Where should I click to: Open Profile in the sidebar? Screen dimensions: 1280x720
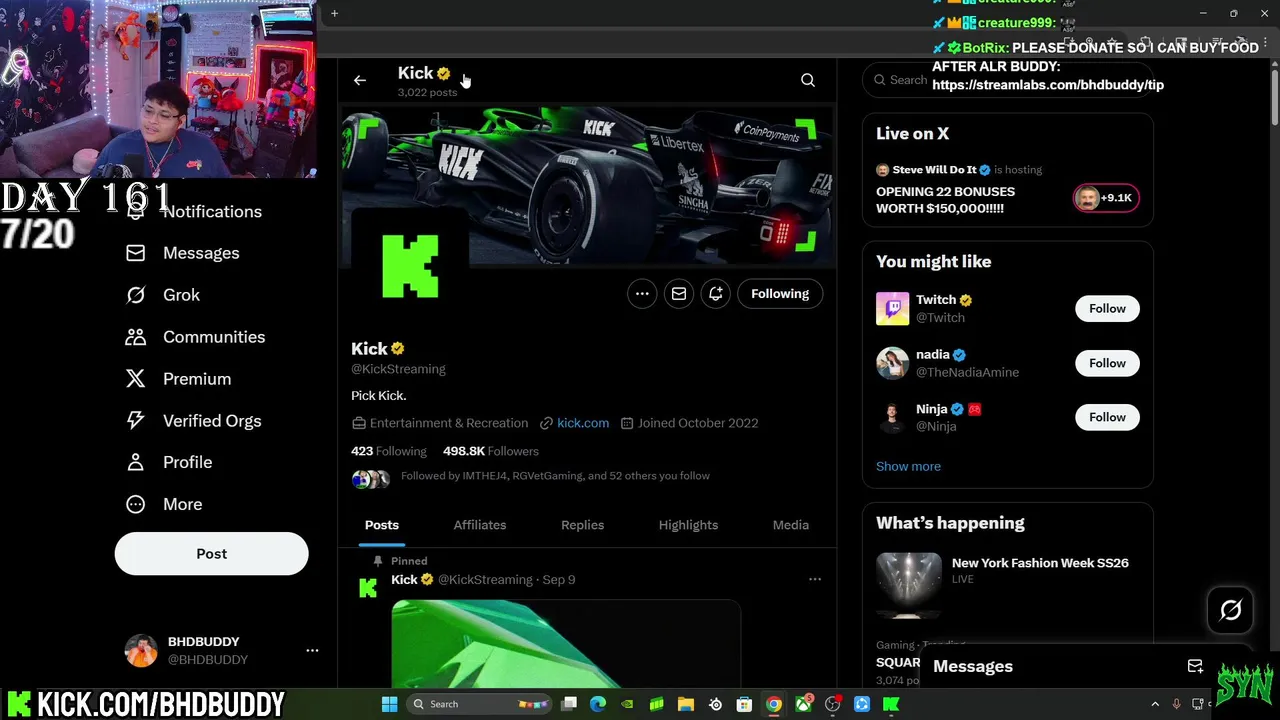187,462
